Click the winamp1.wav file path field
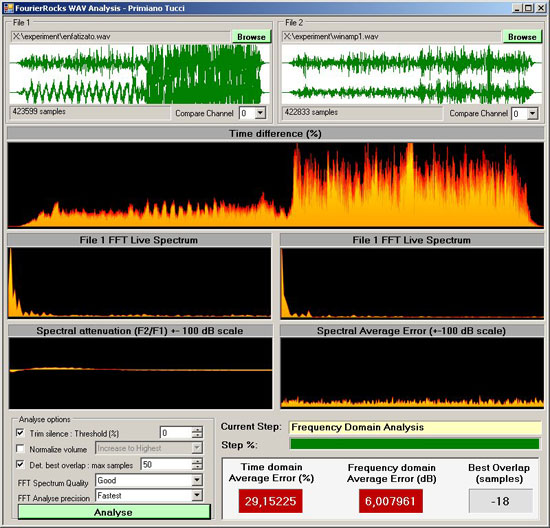This screenshot has width=550, height=528. click(391, 36)
